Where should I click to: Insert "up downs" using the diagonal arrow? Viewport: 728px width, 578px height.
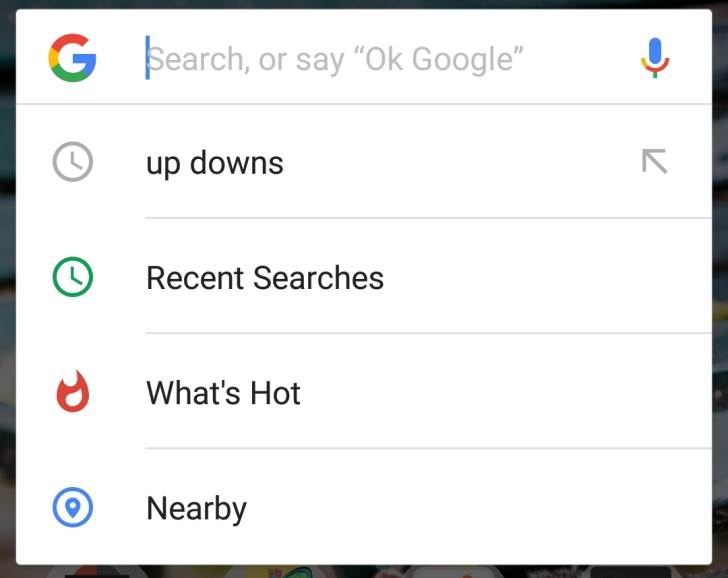(x=654, y=162)
